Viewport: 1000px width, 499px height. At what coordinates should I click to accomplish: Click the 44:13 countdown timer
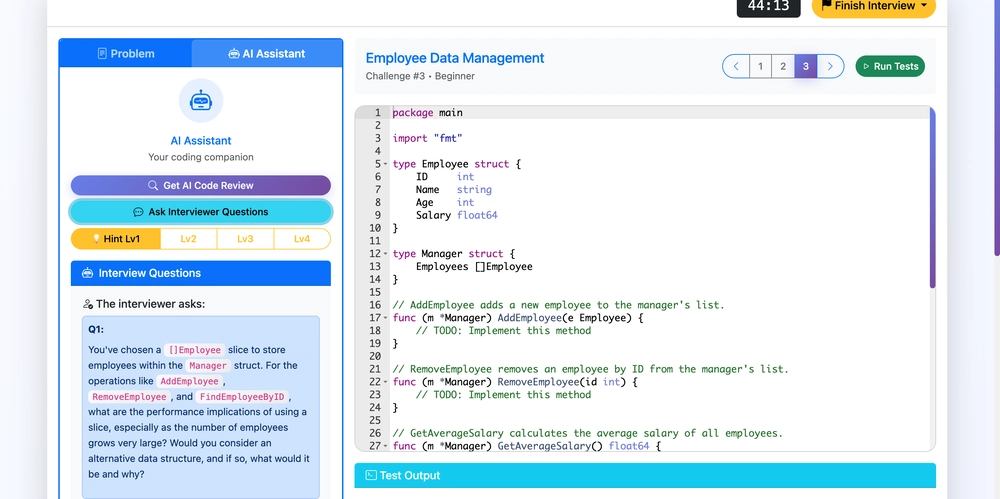click(x=768, y=6)
